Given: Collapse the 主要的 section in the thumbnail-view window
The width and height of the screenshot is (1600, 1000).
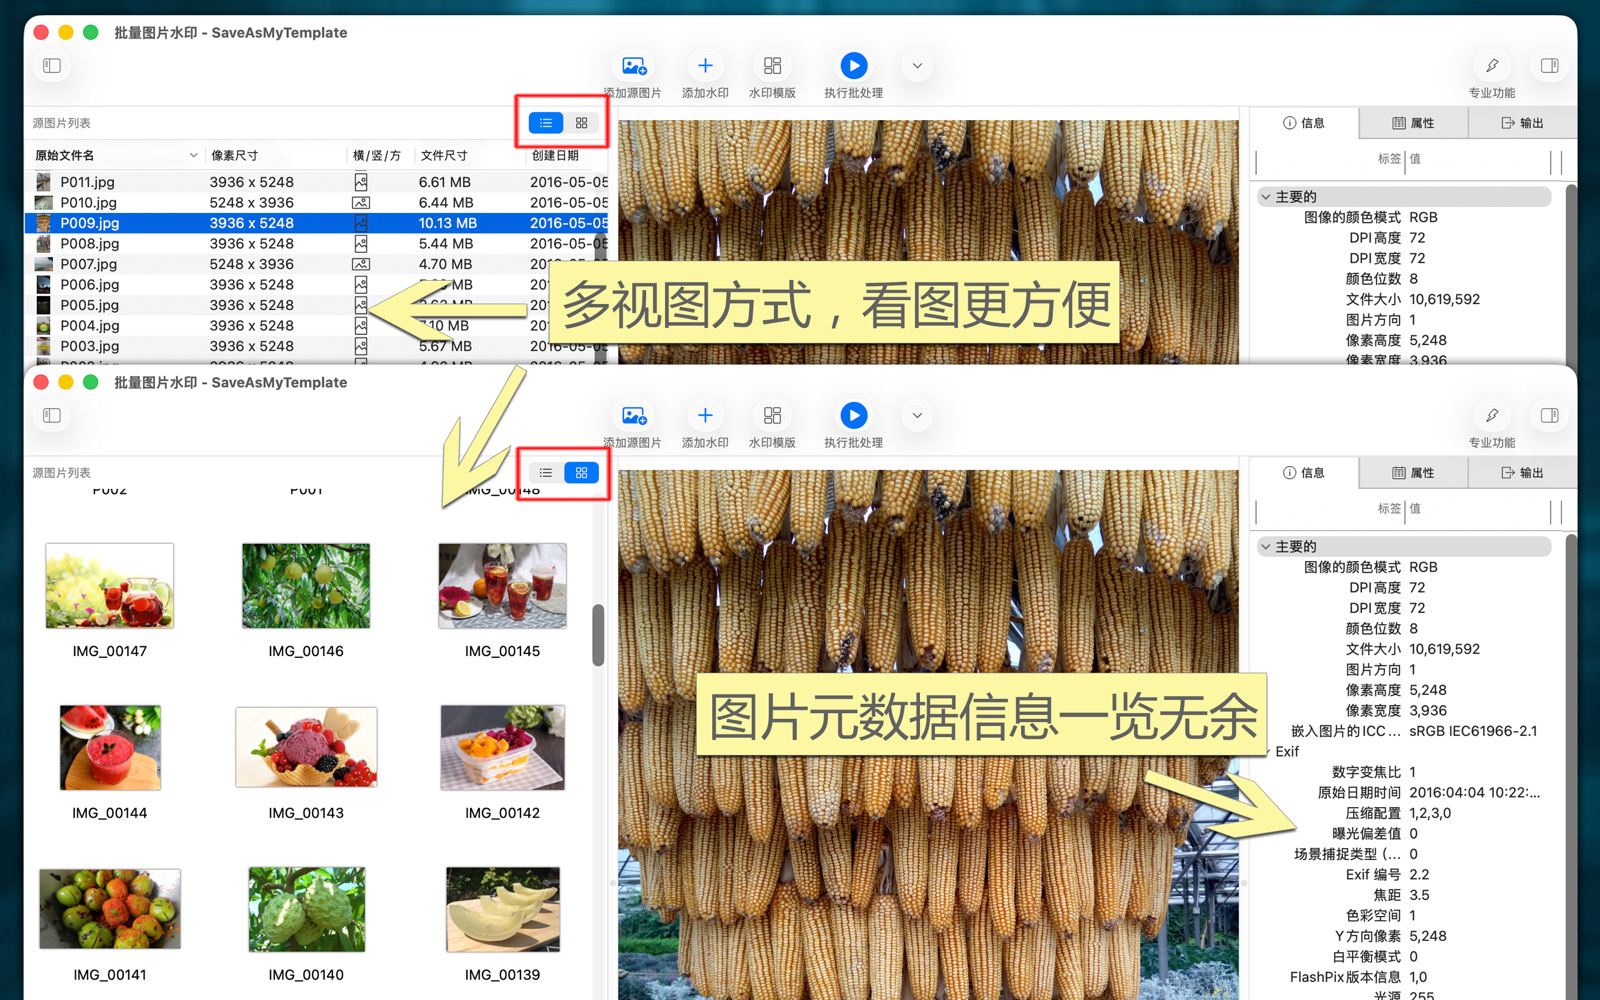Looking at the screenshot, I should point(1266,547).
